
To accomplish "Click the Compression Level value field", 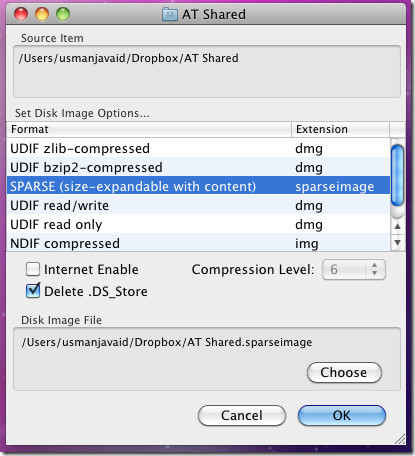I will (344, 269).
